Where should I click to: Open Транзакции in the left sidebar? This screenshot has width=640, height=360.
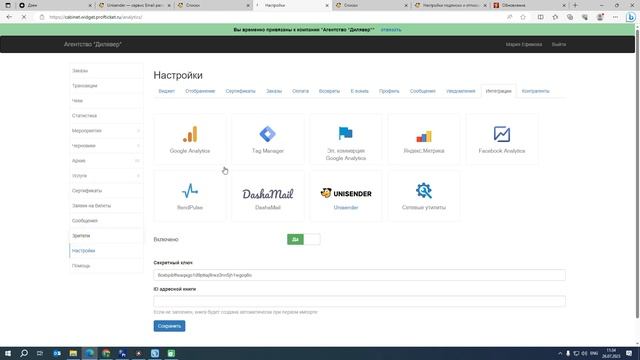pos(106,86)
